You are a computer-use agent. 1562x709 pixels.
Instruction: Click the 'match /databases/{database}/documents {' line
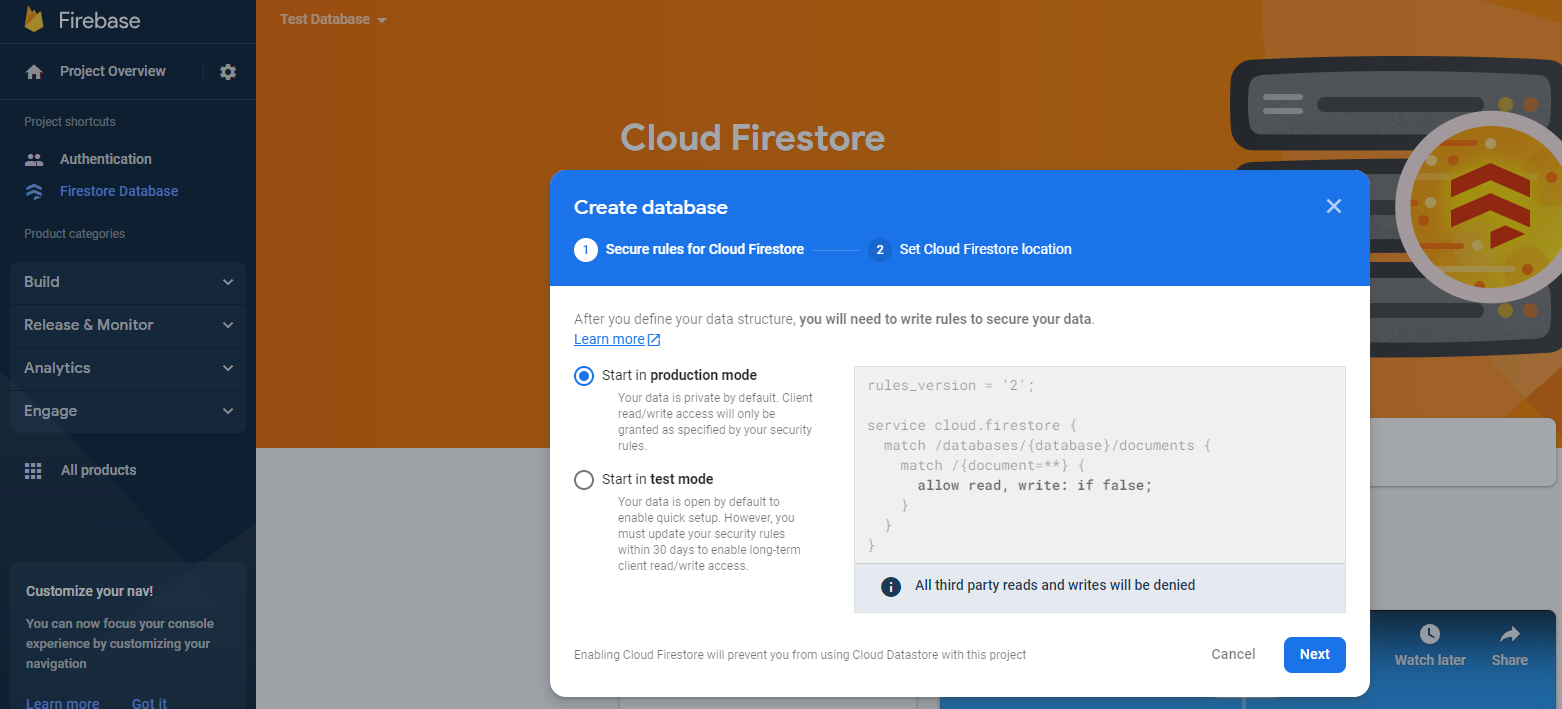point(1047,446)
